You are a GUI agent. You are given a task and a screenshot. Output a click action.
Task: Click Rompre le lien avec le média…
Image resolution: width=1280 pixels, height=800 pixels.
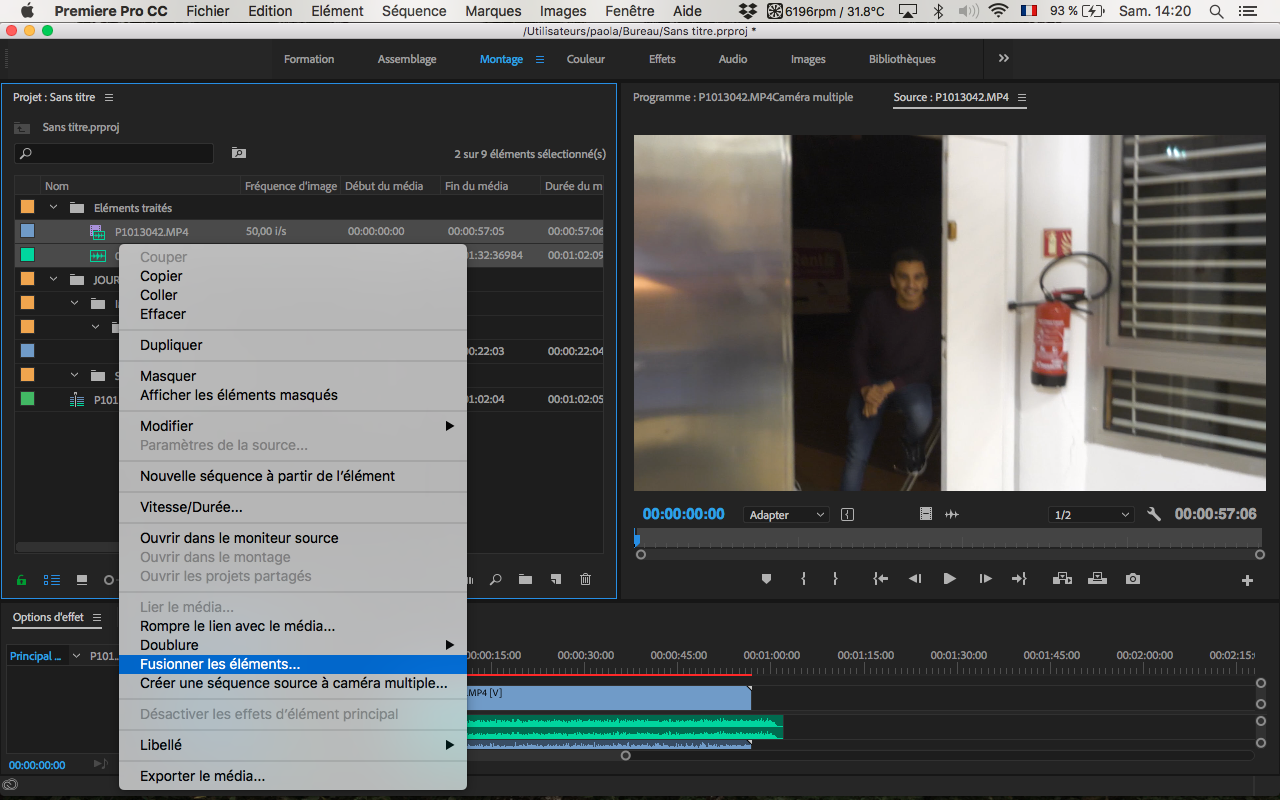coord(293,626)
